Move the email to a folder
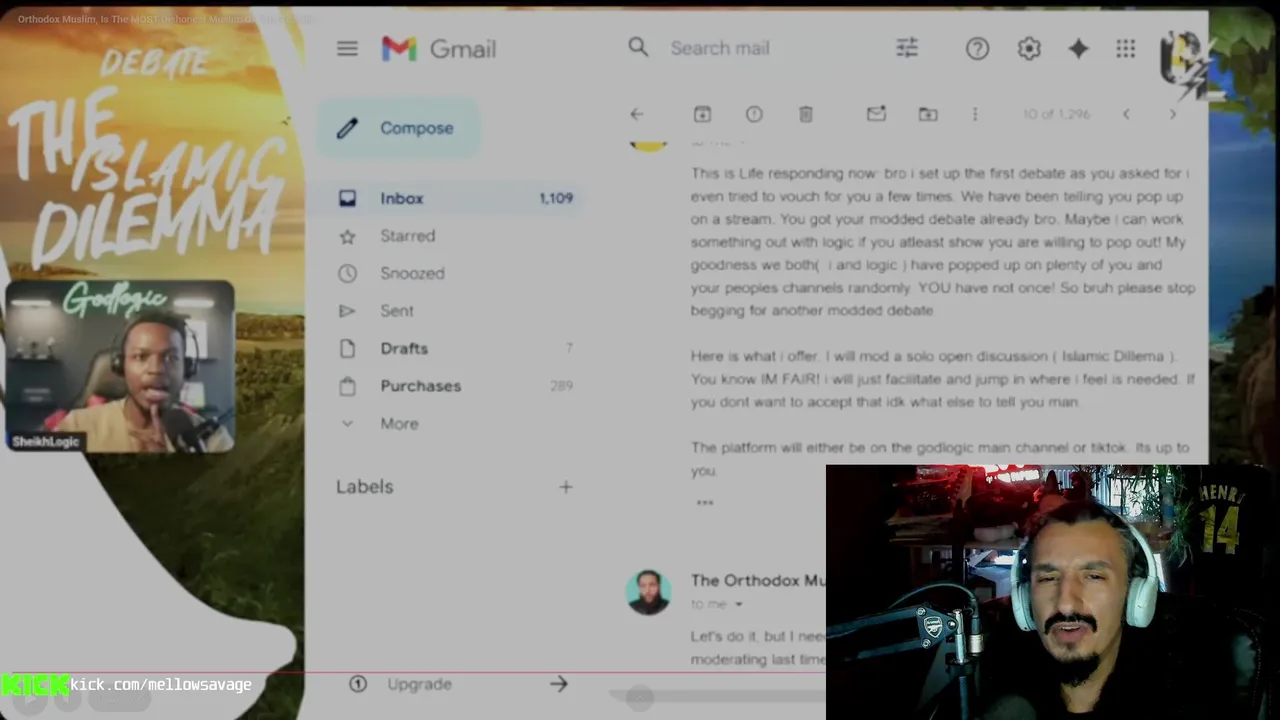 pyautogui.click(x=928, y=114)
